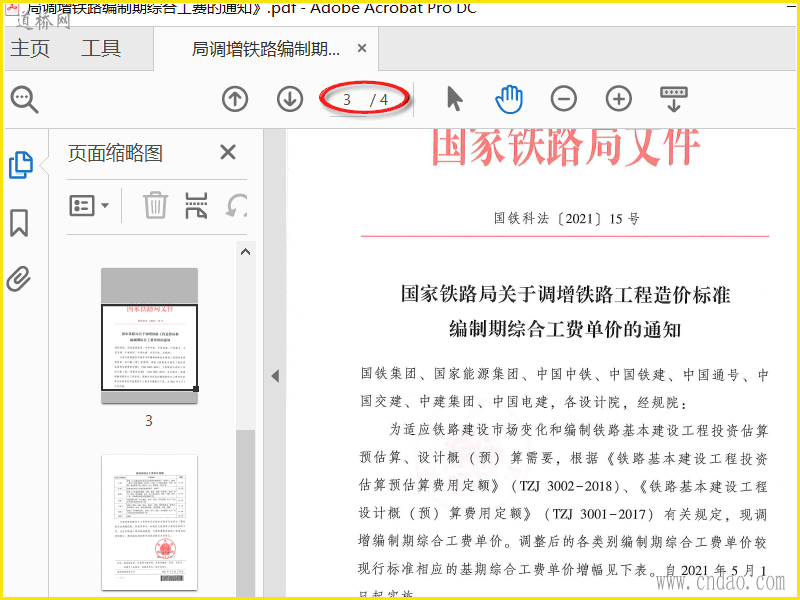The image size is (800, 600).
Task: Click the notice title 编制期综合工费单价的通知
Action: point(565,330)
